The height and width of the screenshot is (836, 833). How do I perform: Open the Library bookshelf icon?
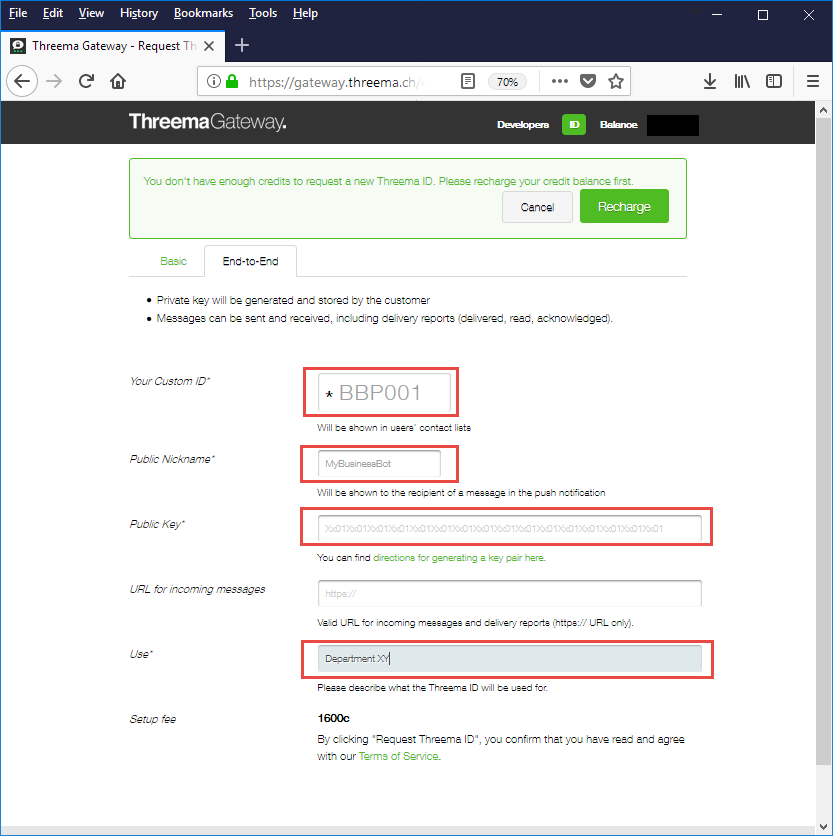742,81
